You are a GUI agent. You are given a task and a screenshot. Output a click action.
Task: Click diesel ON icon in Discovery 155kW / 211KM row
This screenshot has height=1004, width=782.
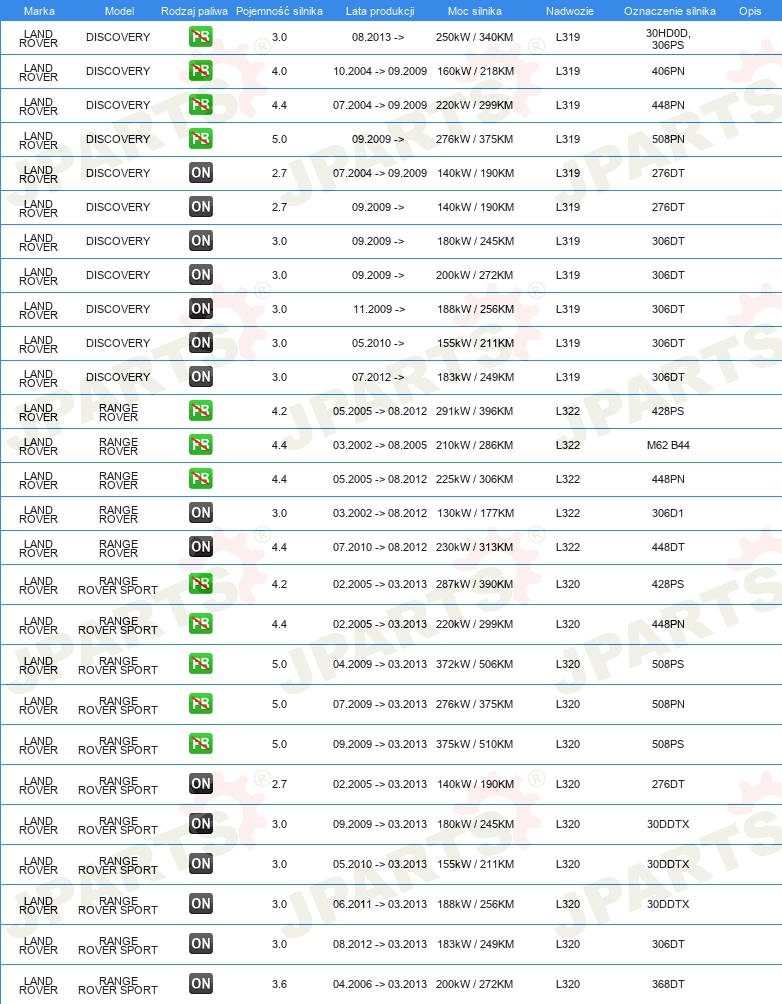point(200,343)
